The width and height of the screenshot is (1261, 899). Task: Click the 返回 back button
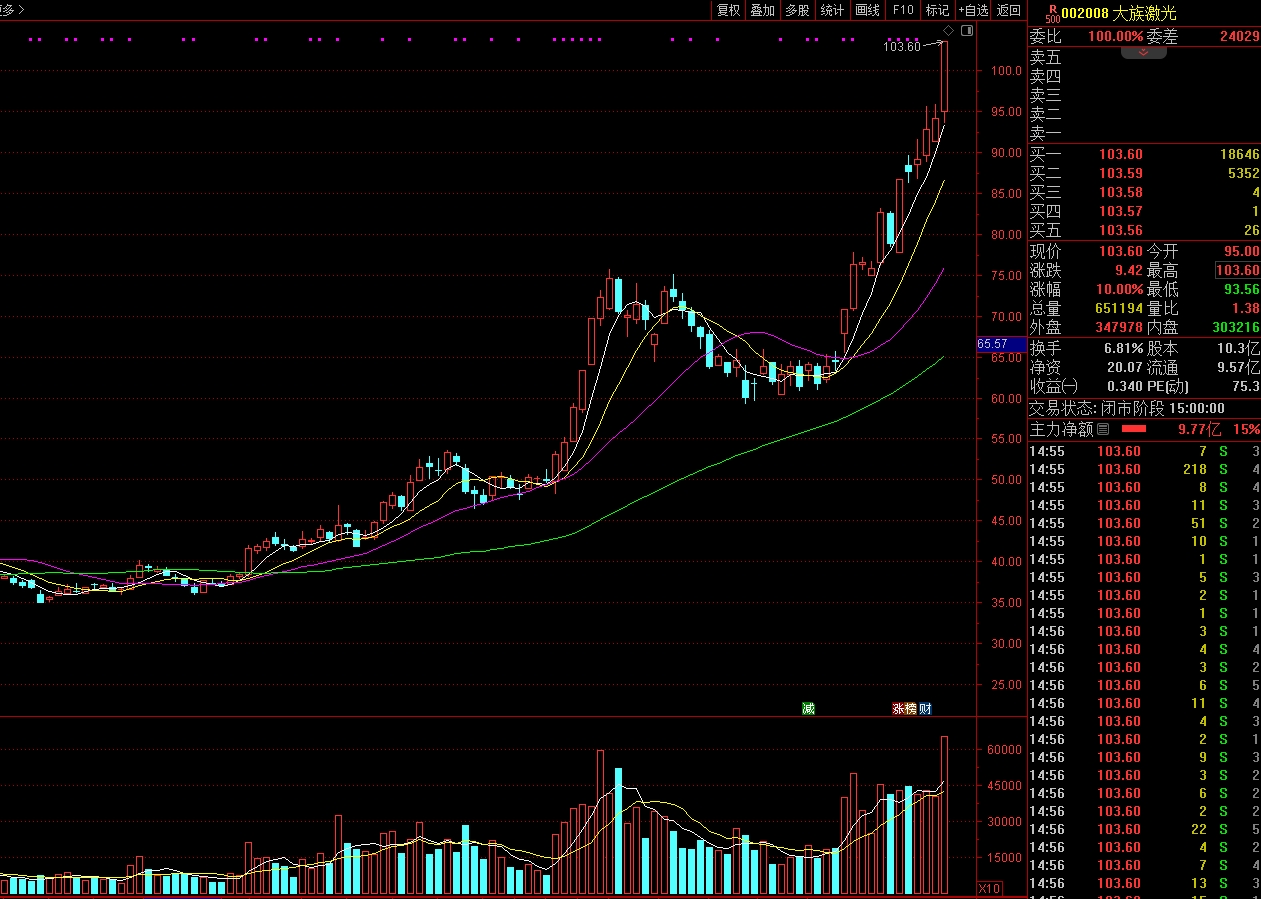coord(1009,10)
